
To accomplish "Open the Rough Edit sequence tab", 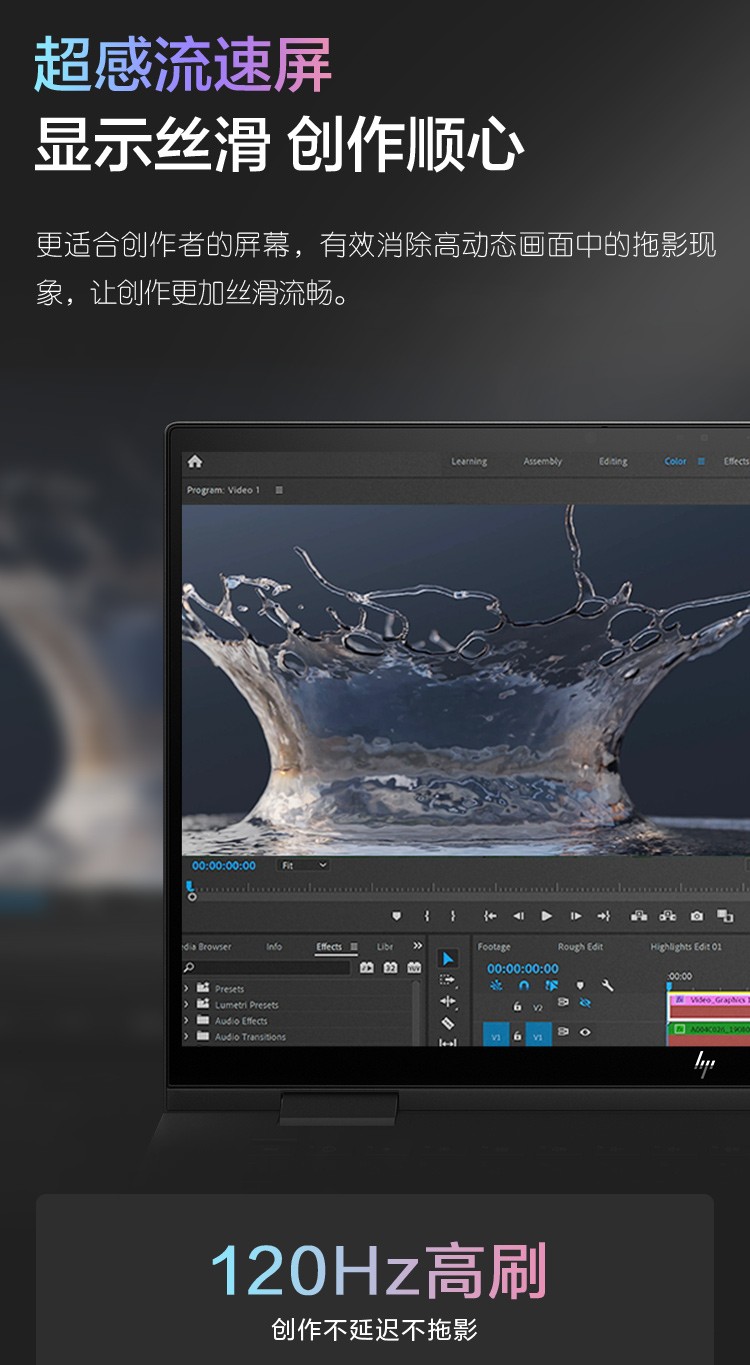I will 580,946.
